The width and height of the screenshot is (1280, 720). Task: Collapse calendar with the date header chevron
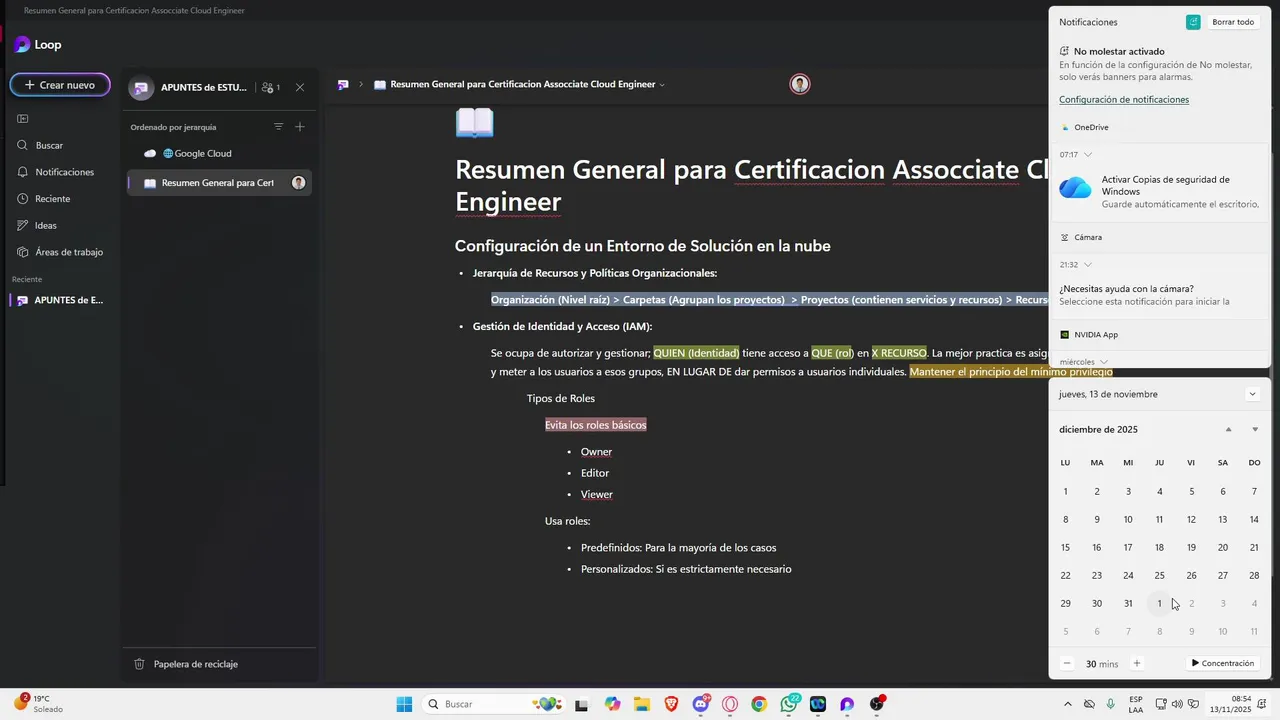(x=1252, y=394)
